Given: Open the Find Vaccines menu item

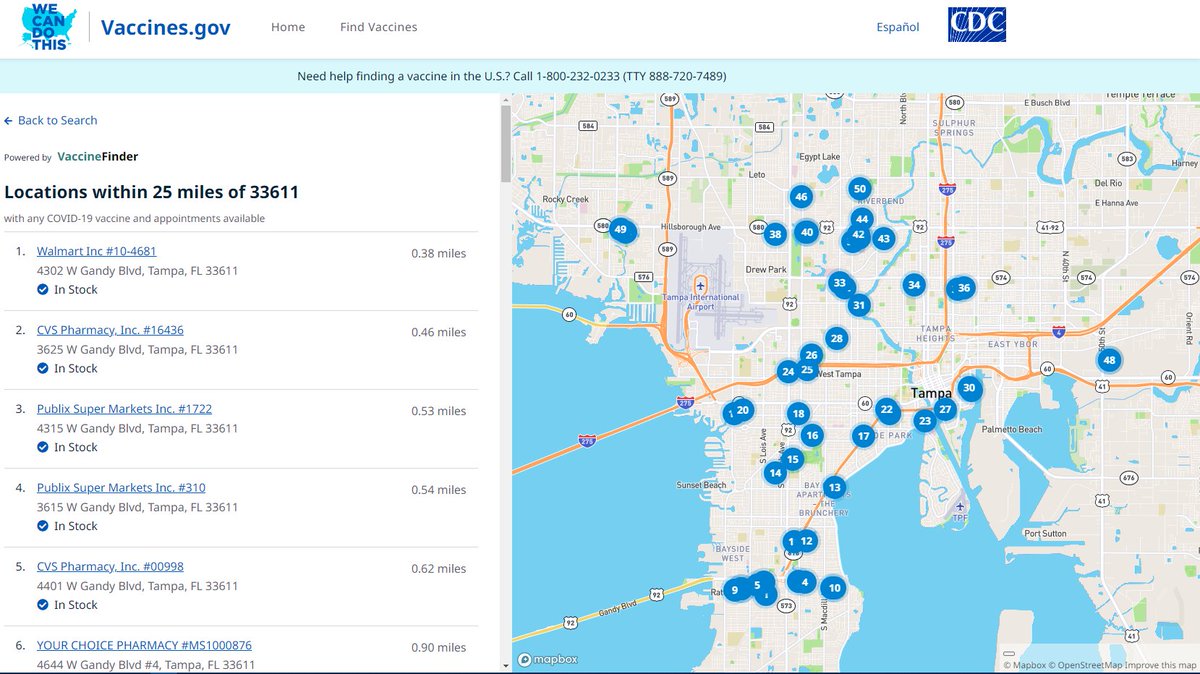Looking at the screenshot, I should pyautogui.click(x=379, y=27).
